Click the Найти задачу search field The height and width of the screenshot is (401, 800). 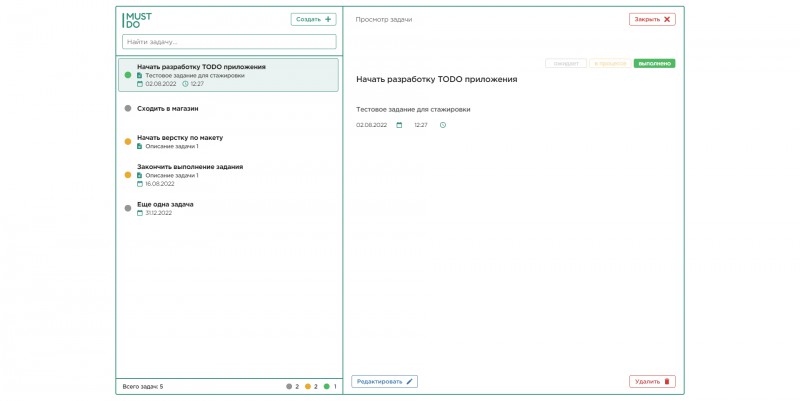(229, 42)
